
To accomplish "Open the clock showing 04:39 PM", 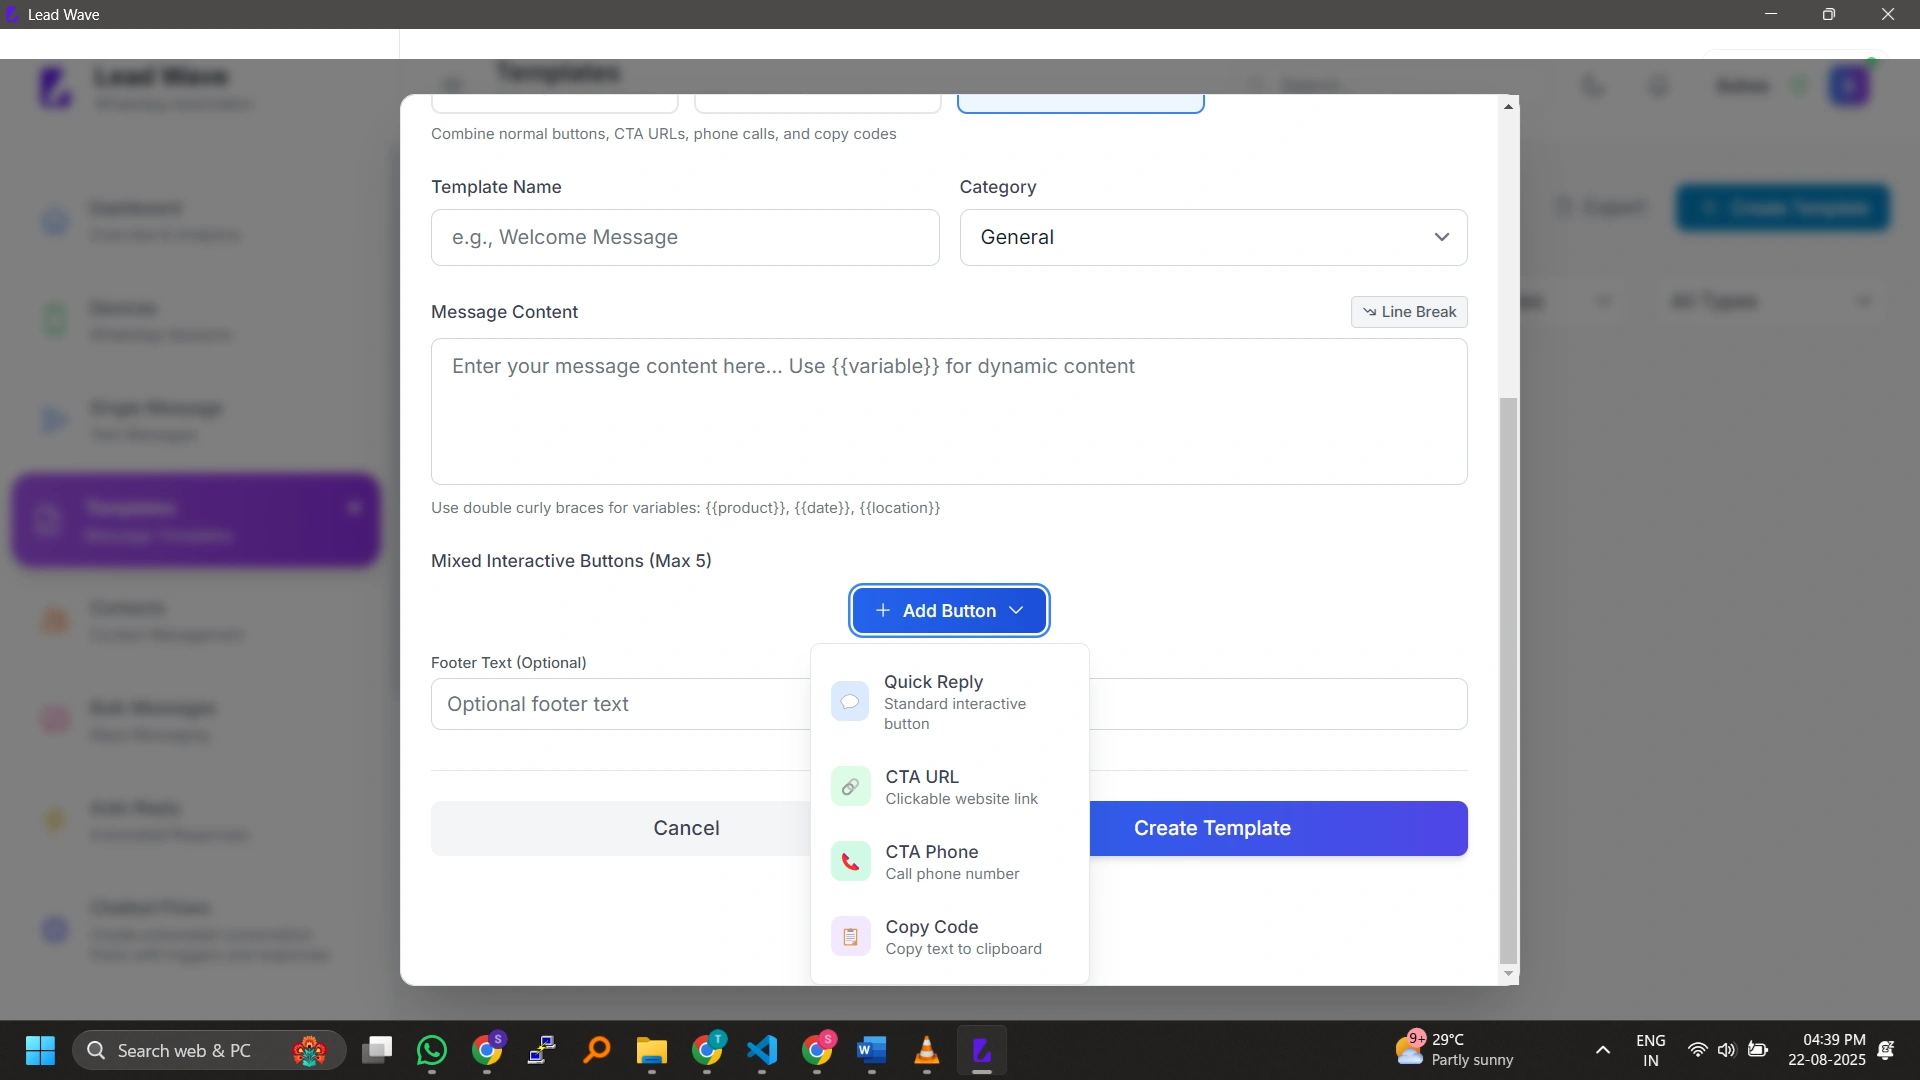I will click(x=1827, y=1050).
